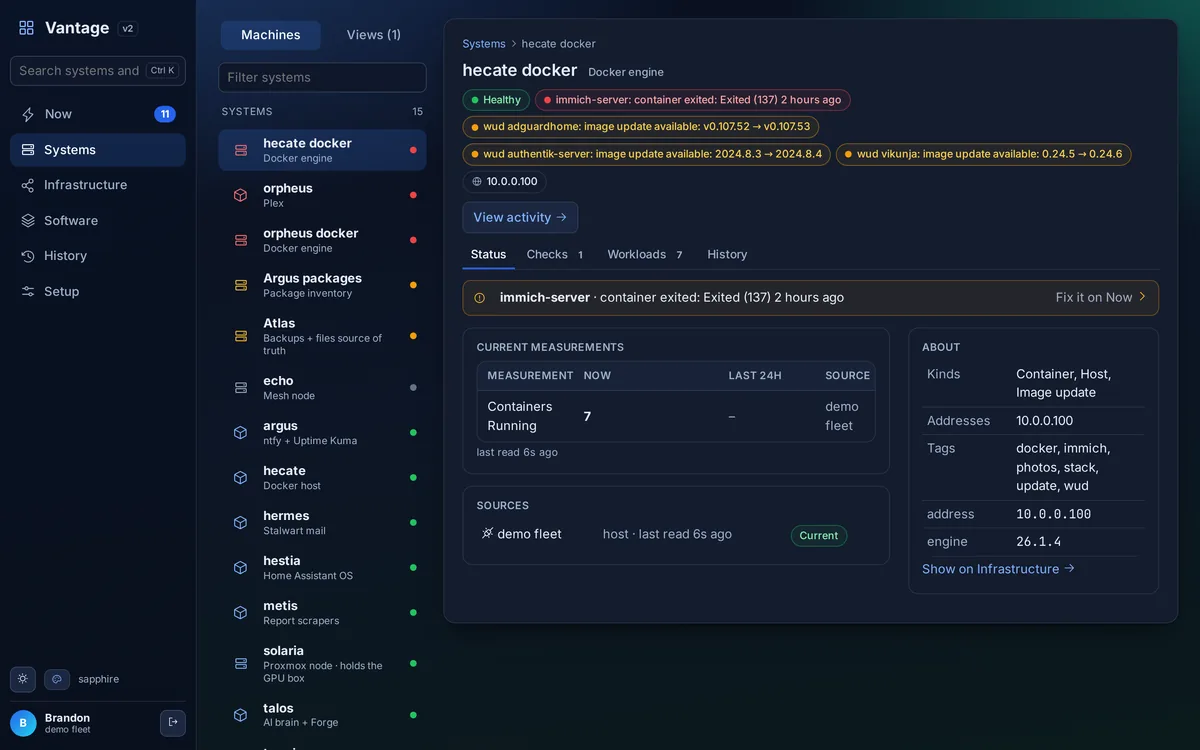Click the wud vikunja update badge
This screenshot has height=750, width=1200.
click(x=983, y=155)
